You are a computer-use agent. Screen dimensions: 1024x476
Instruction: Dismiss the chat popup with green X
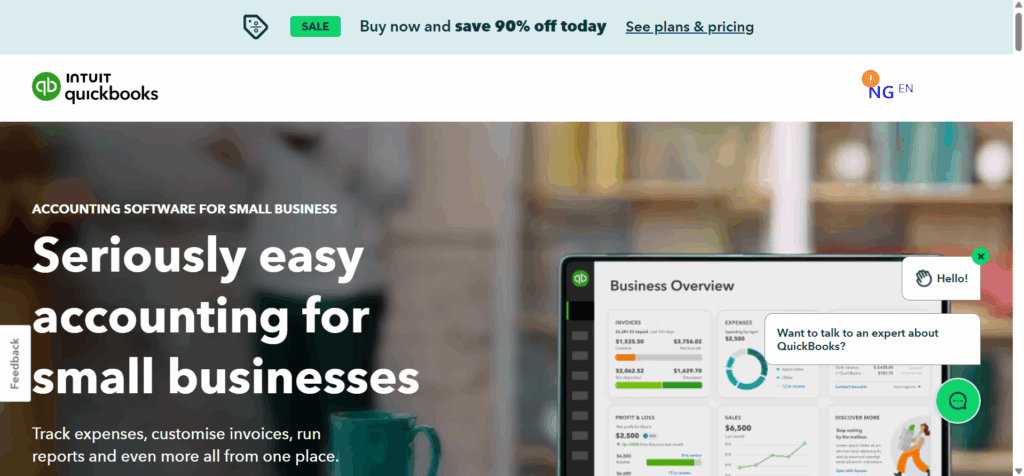click(x=980, y=256)
